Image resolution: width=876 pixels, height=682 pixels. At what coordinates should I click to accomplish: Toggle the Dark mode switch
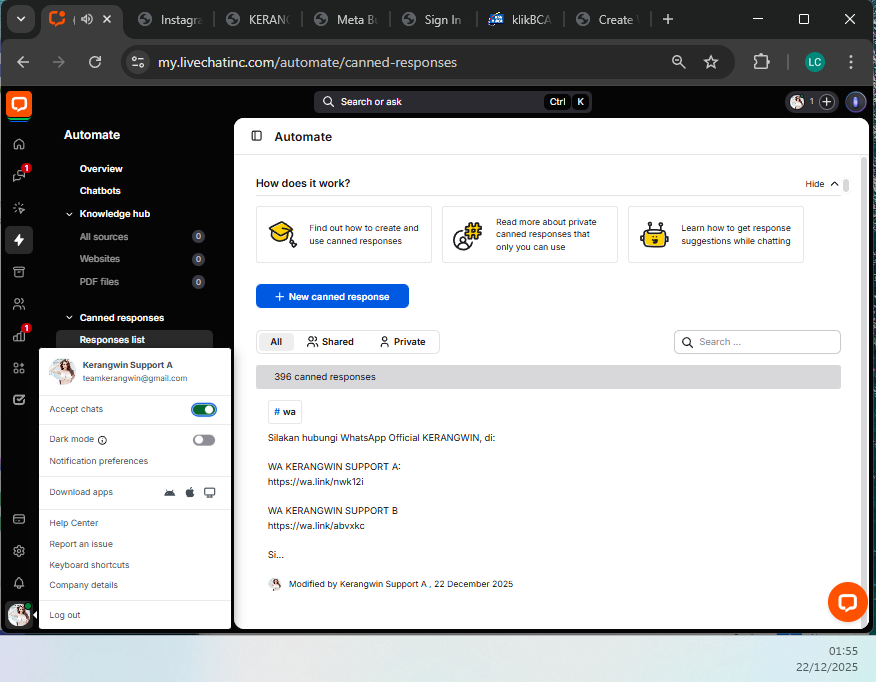[204, 440]
